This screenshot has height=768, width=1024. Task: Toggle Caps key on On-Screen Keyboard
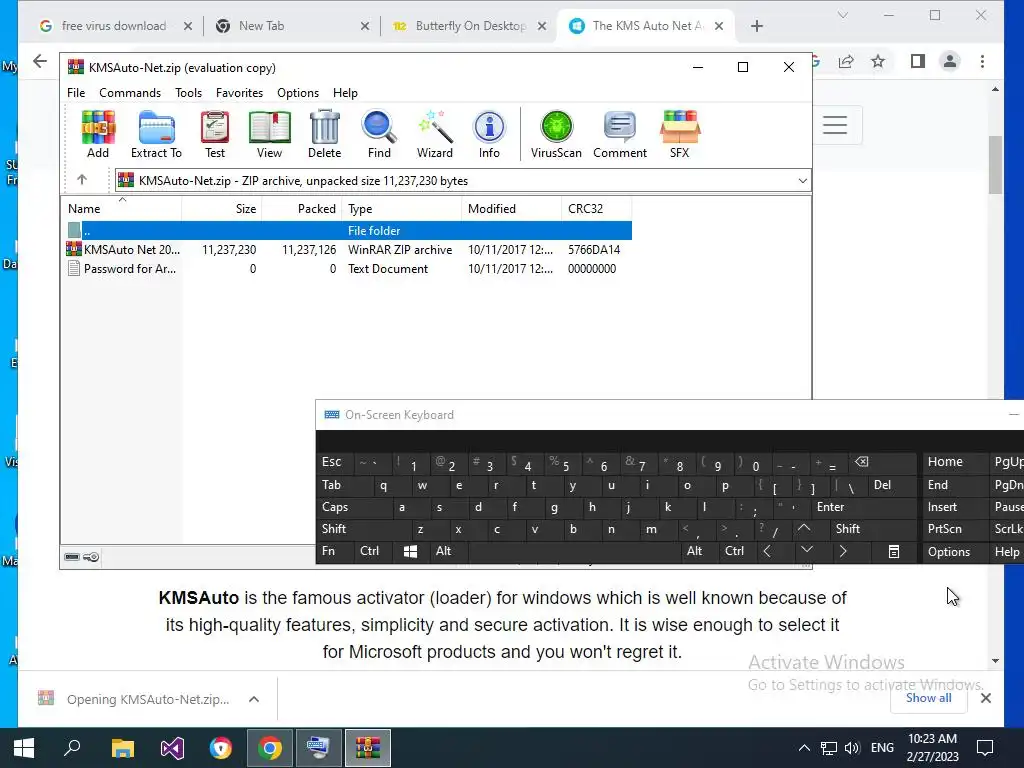(x=354, y=507)
